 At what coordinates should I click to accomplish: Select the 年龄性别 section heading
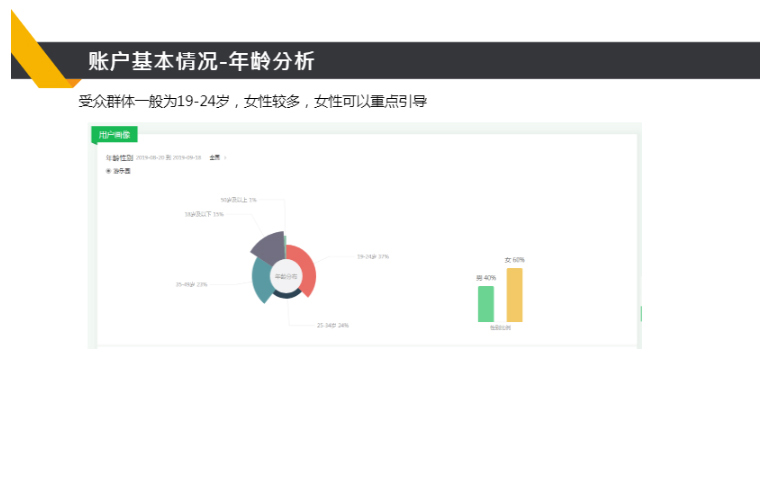pos(119,157)
